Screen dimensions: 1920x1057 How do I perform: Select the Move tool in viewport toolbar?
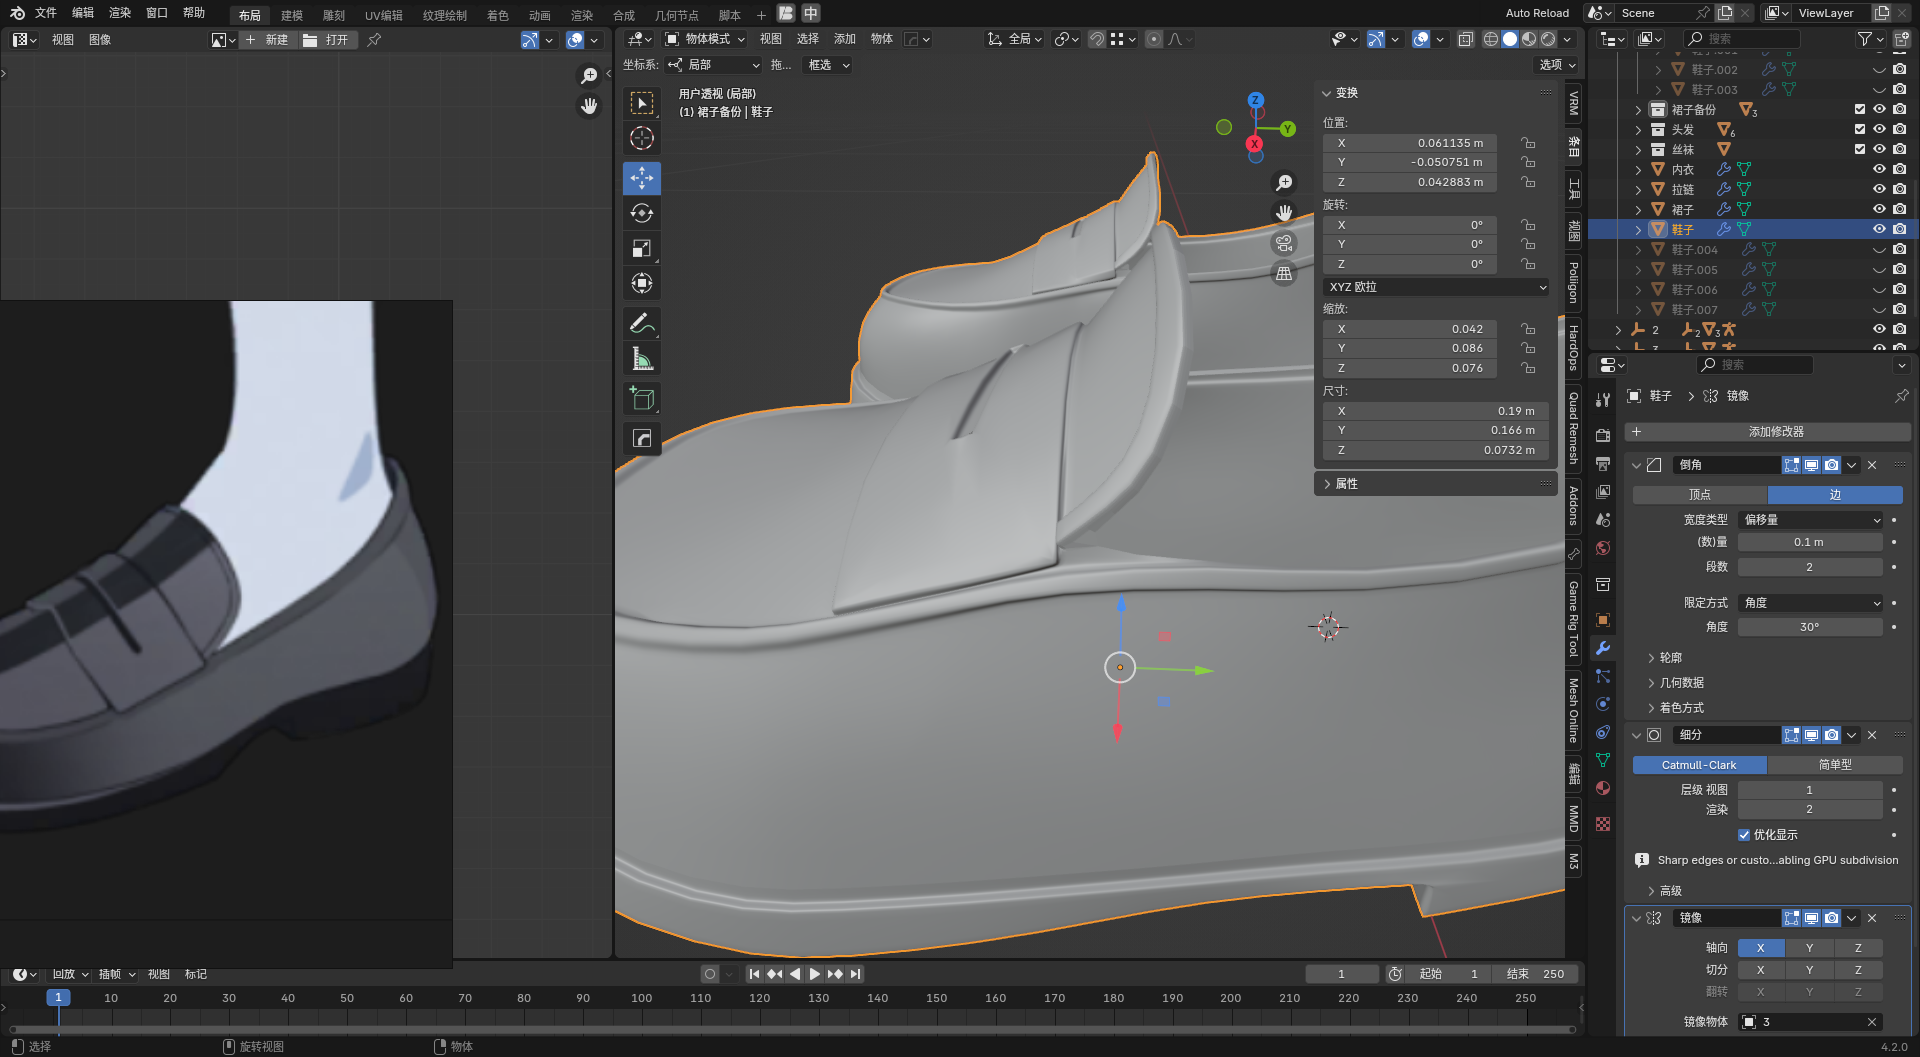641,178
